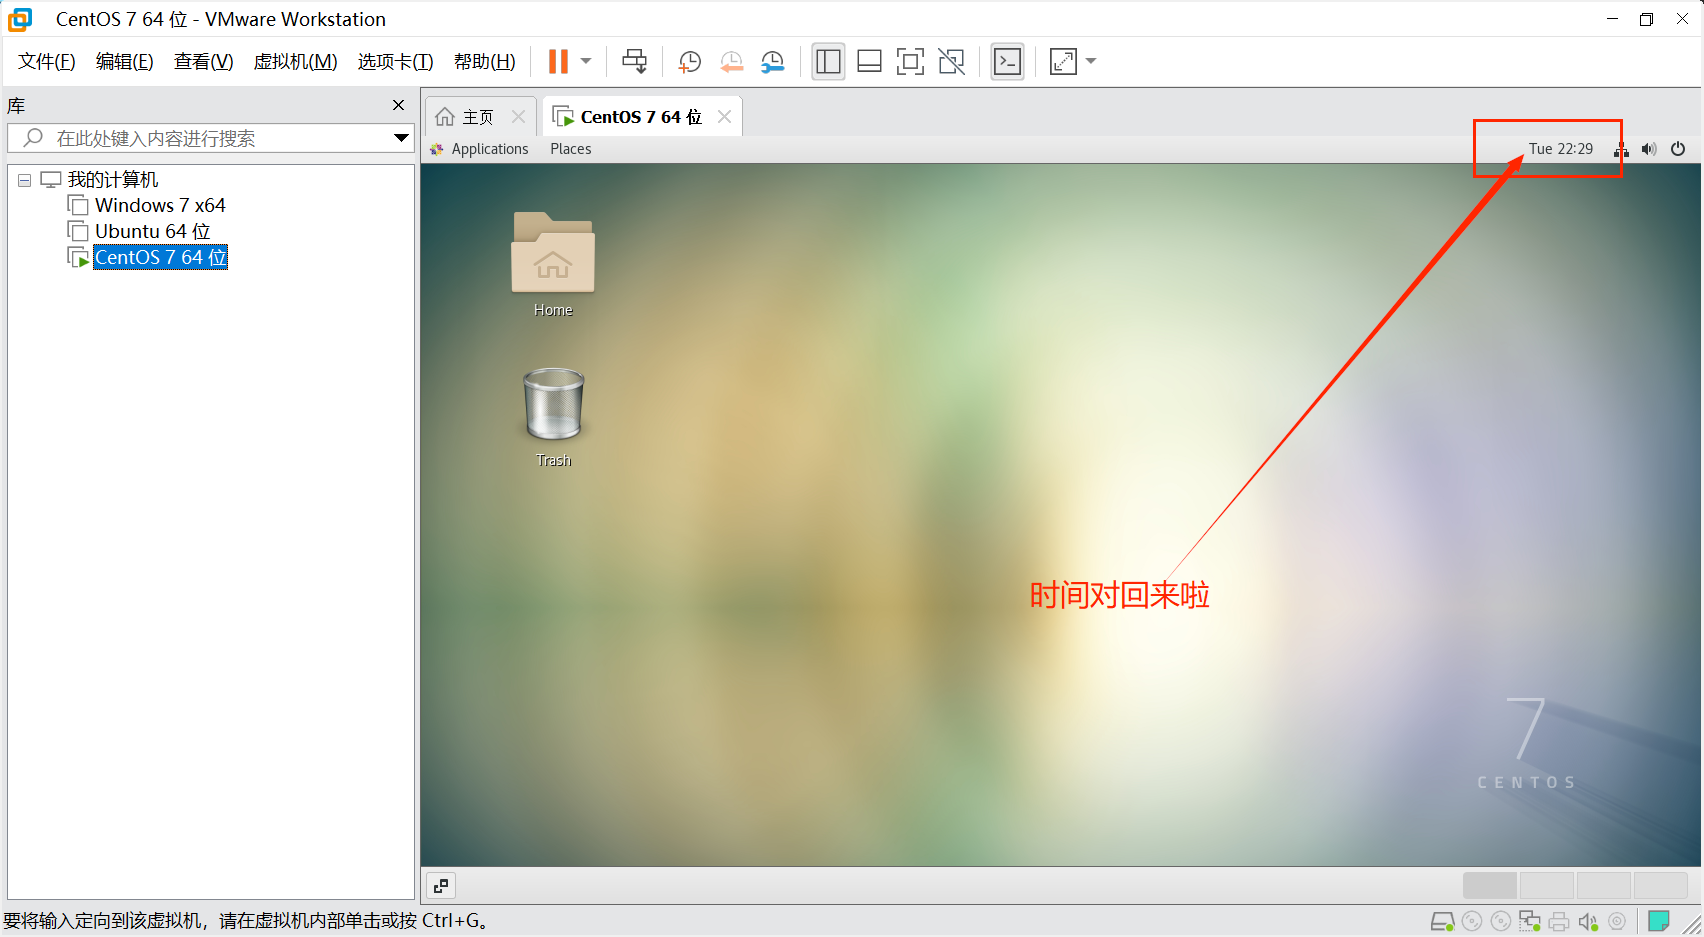Open the teal message log note icon
The image size is (1704, 937).
(1659, 921)
